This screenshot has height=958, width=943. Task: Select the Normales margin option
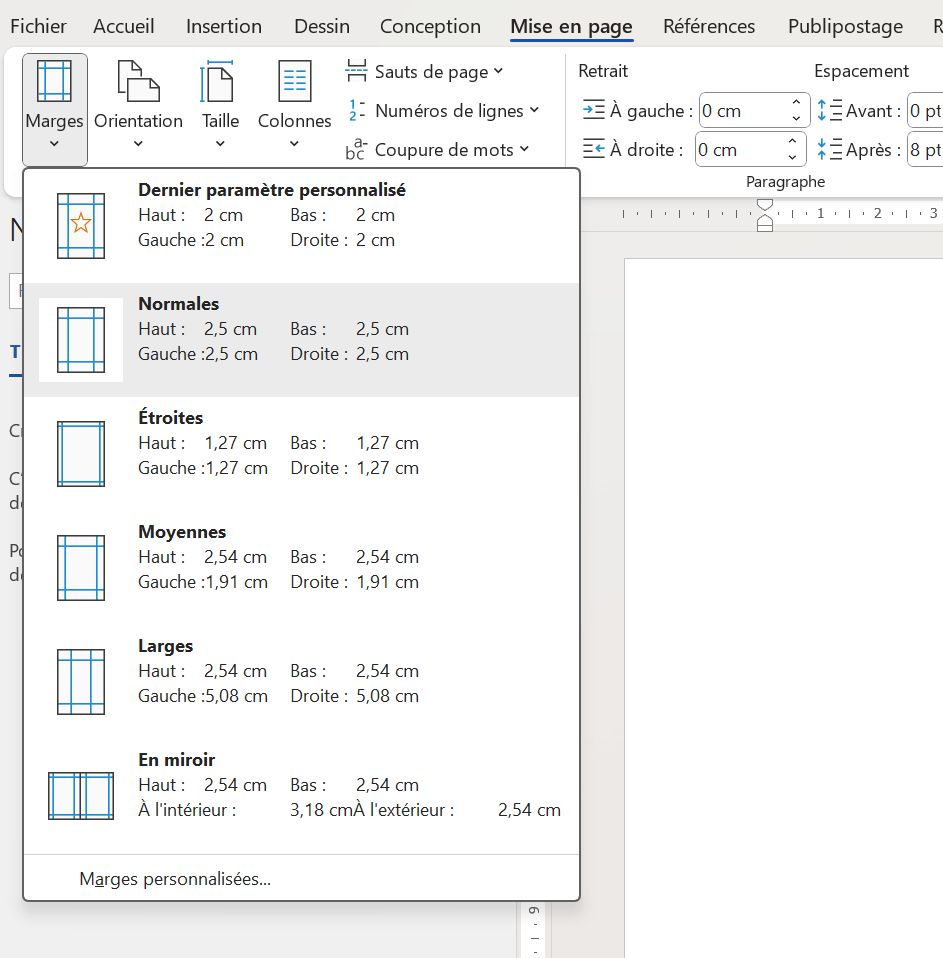click(x=300, y=340)
